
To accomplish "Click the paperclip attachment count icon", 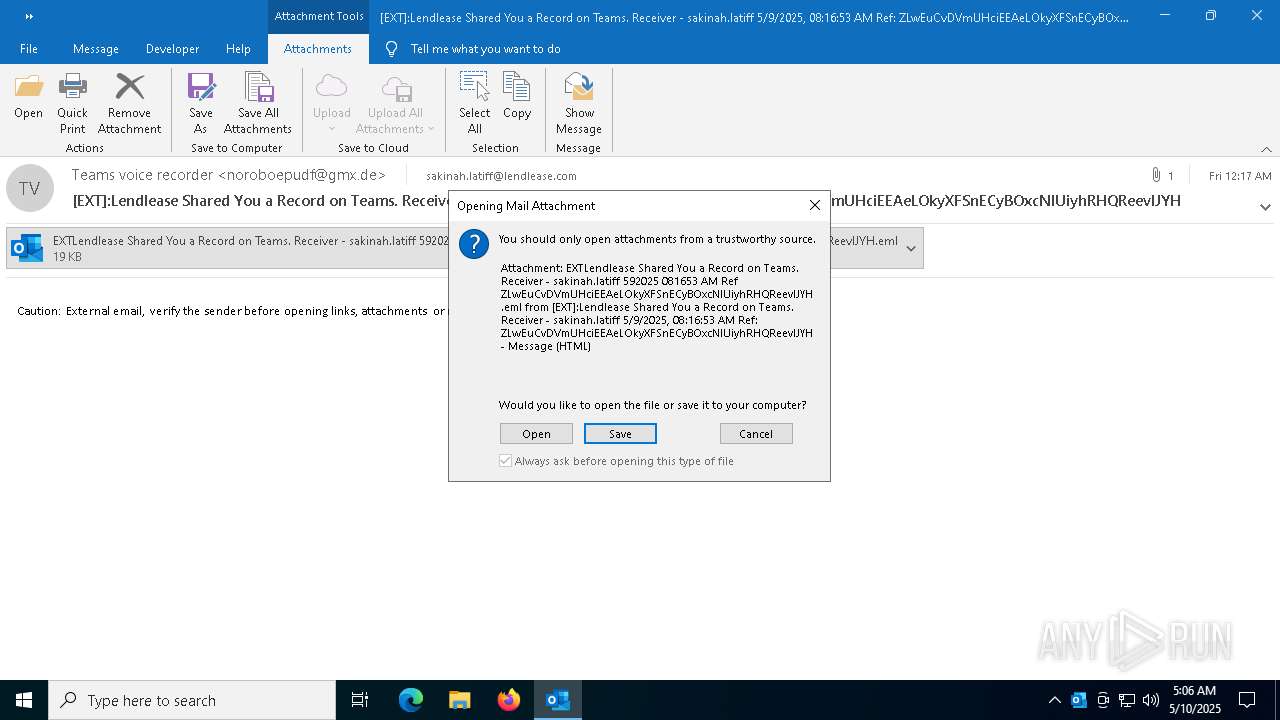I will click(1157, 176).
